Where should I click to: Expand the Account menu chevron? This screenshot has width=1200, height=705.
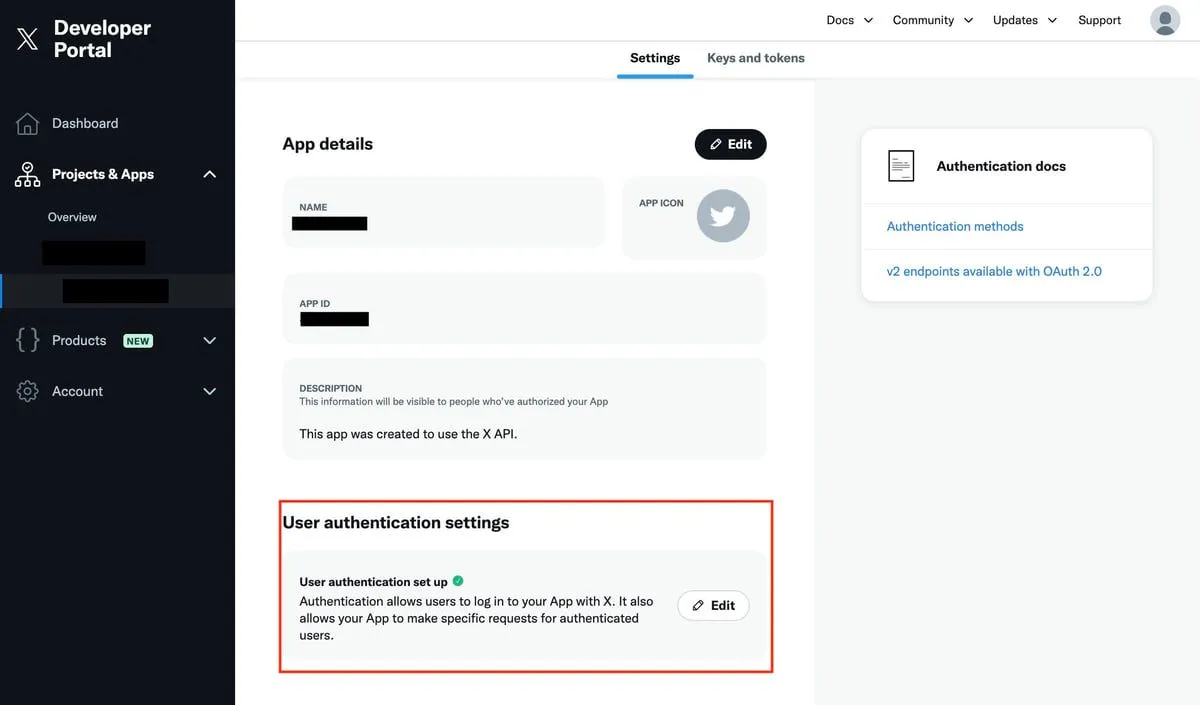[209, 391]
